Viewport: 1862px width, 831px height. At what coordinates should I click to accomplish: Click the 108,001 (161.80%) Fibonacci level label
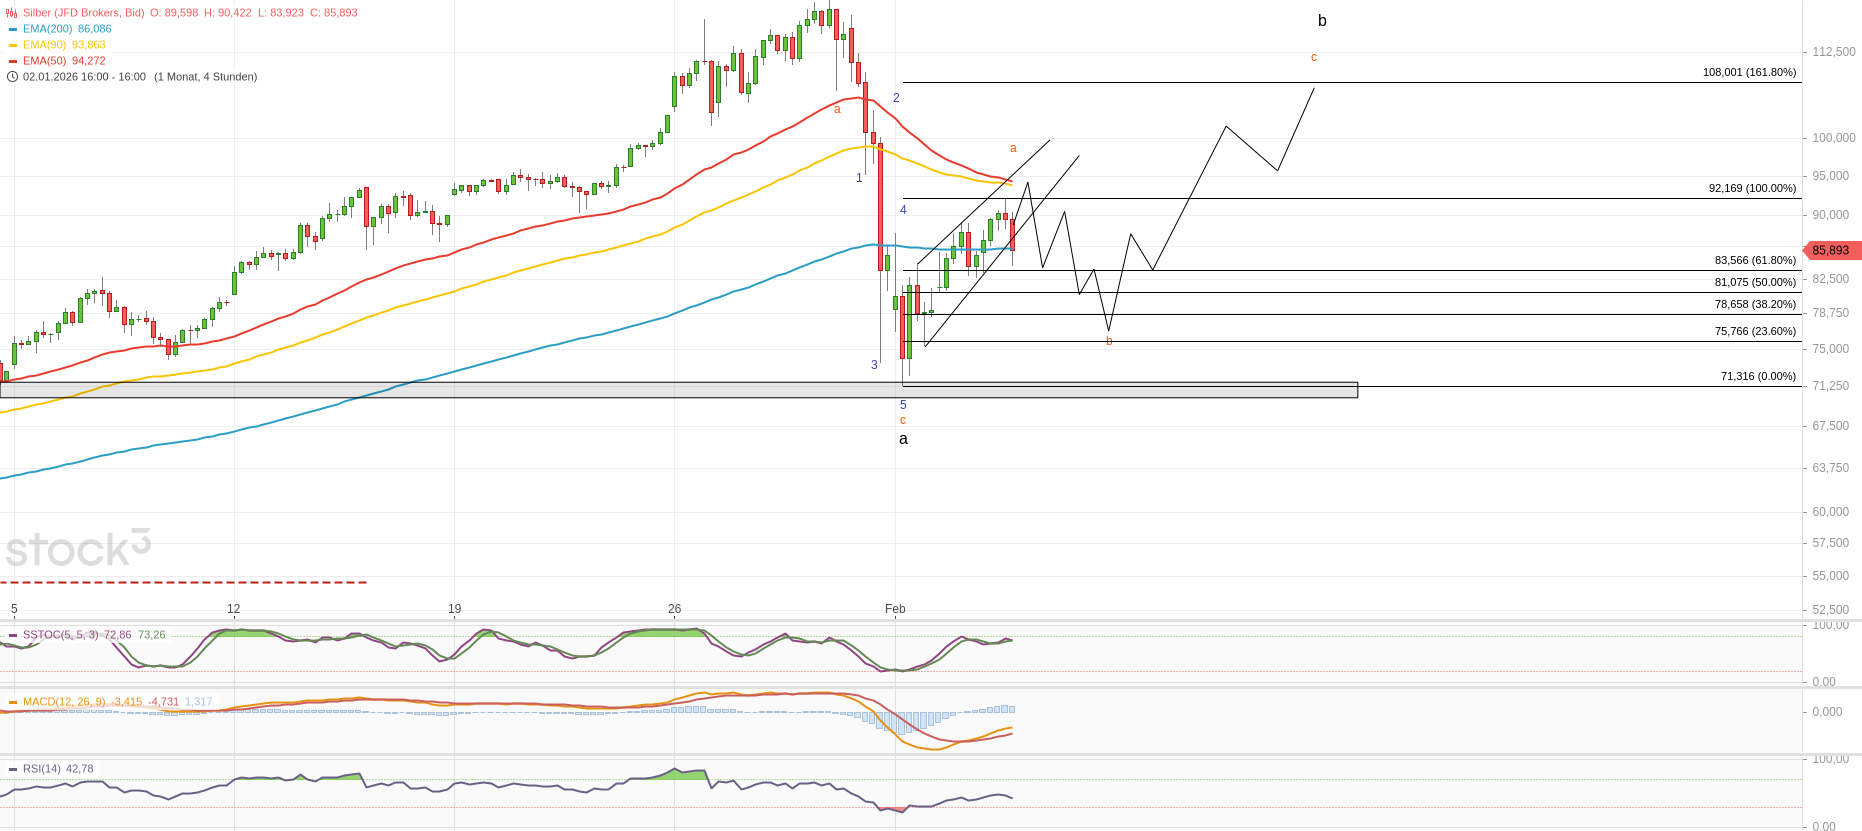[1749, 73]
